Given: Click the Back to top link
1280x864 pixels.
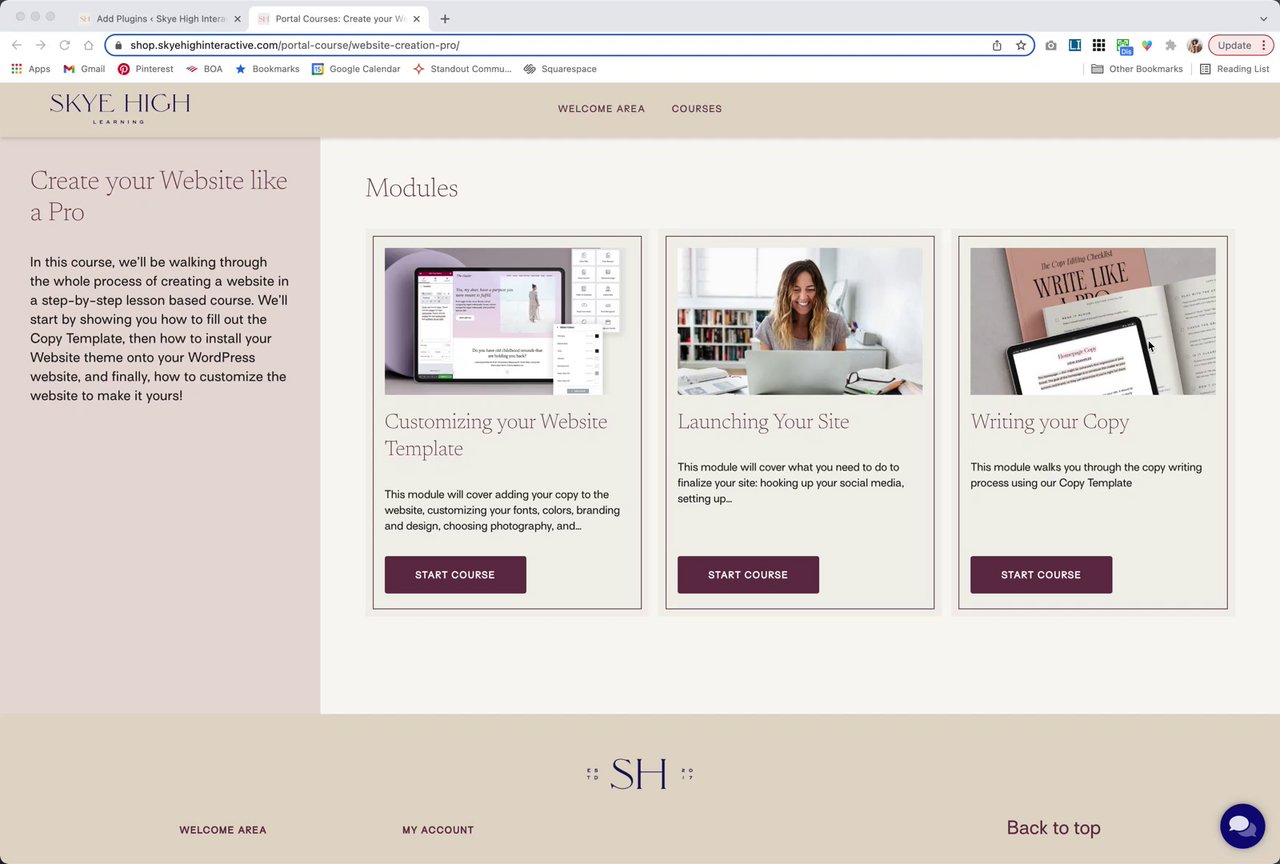Looking at the screenshot, I should pos(1053,828).
